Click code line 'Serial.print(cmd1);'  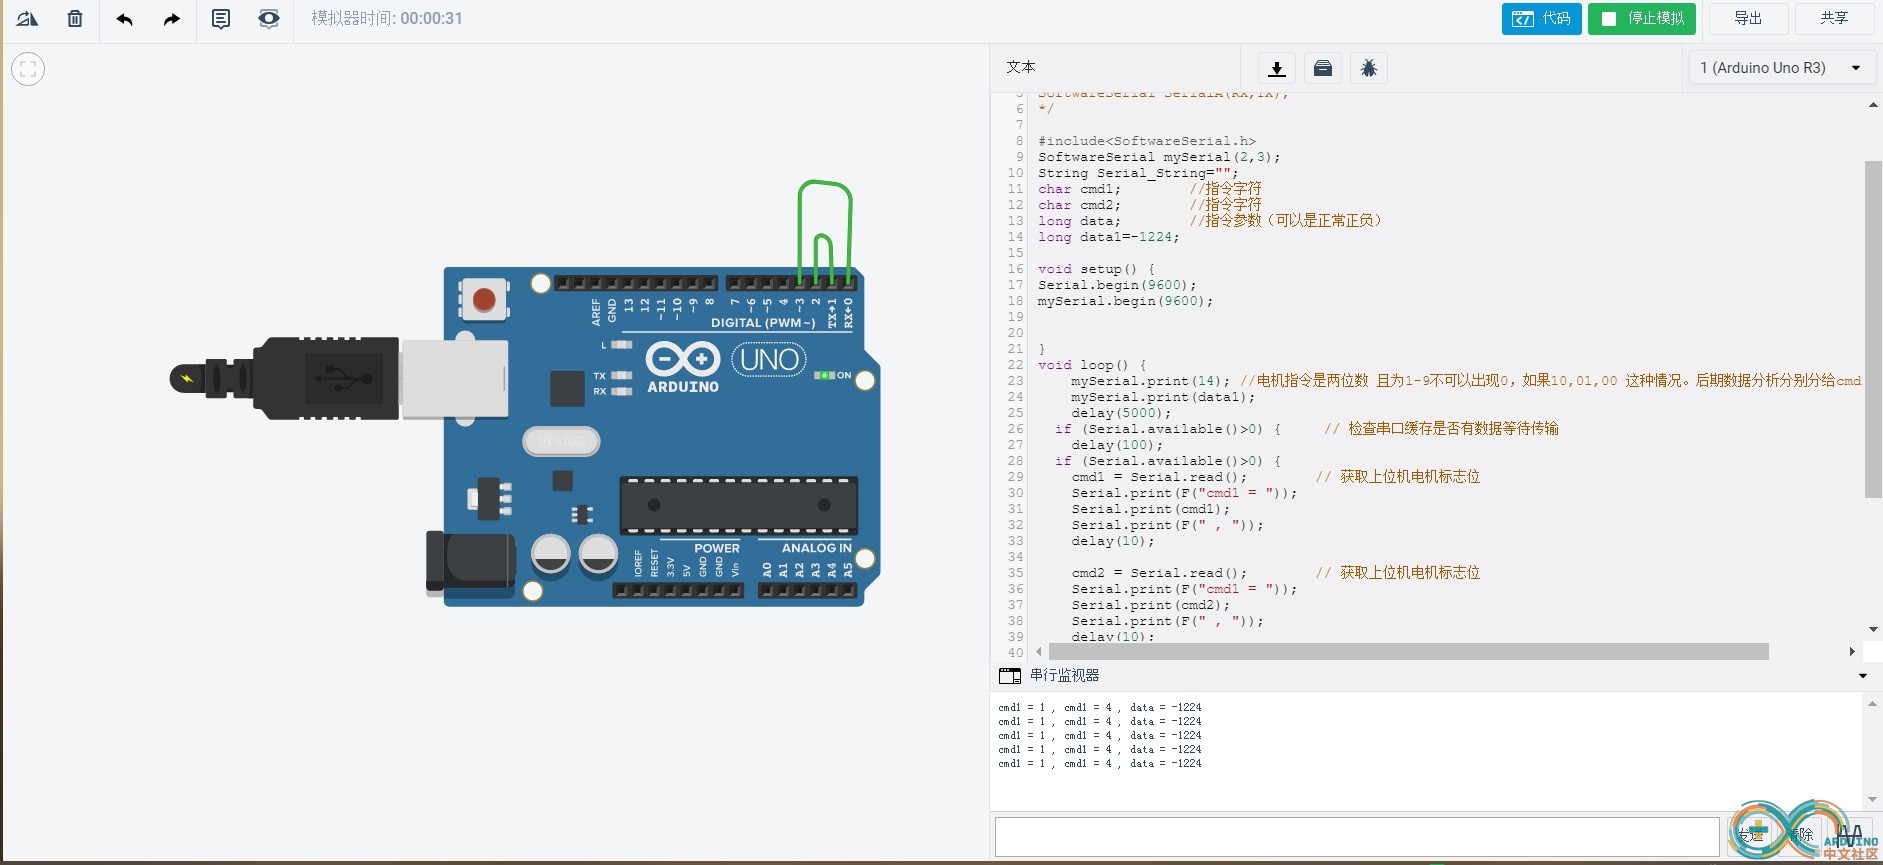[1150, 509]
